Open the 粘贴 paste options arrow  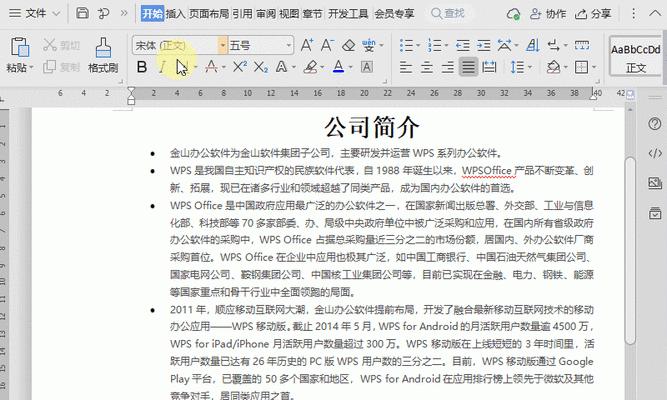[x=31, y=68]
